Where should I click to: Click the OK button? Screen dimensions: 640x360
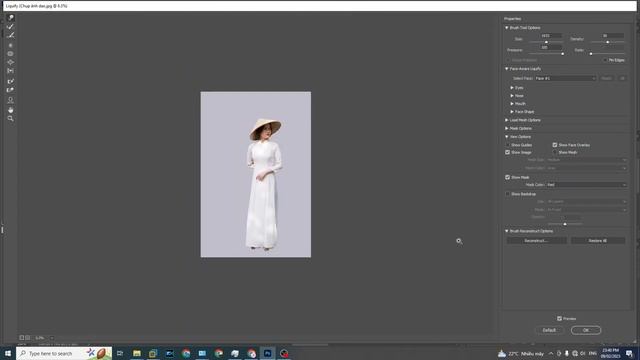click(586, 330)
